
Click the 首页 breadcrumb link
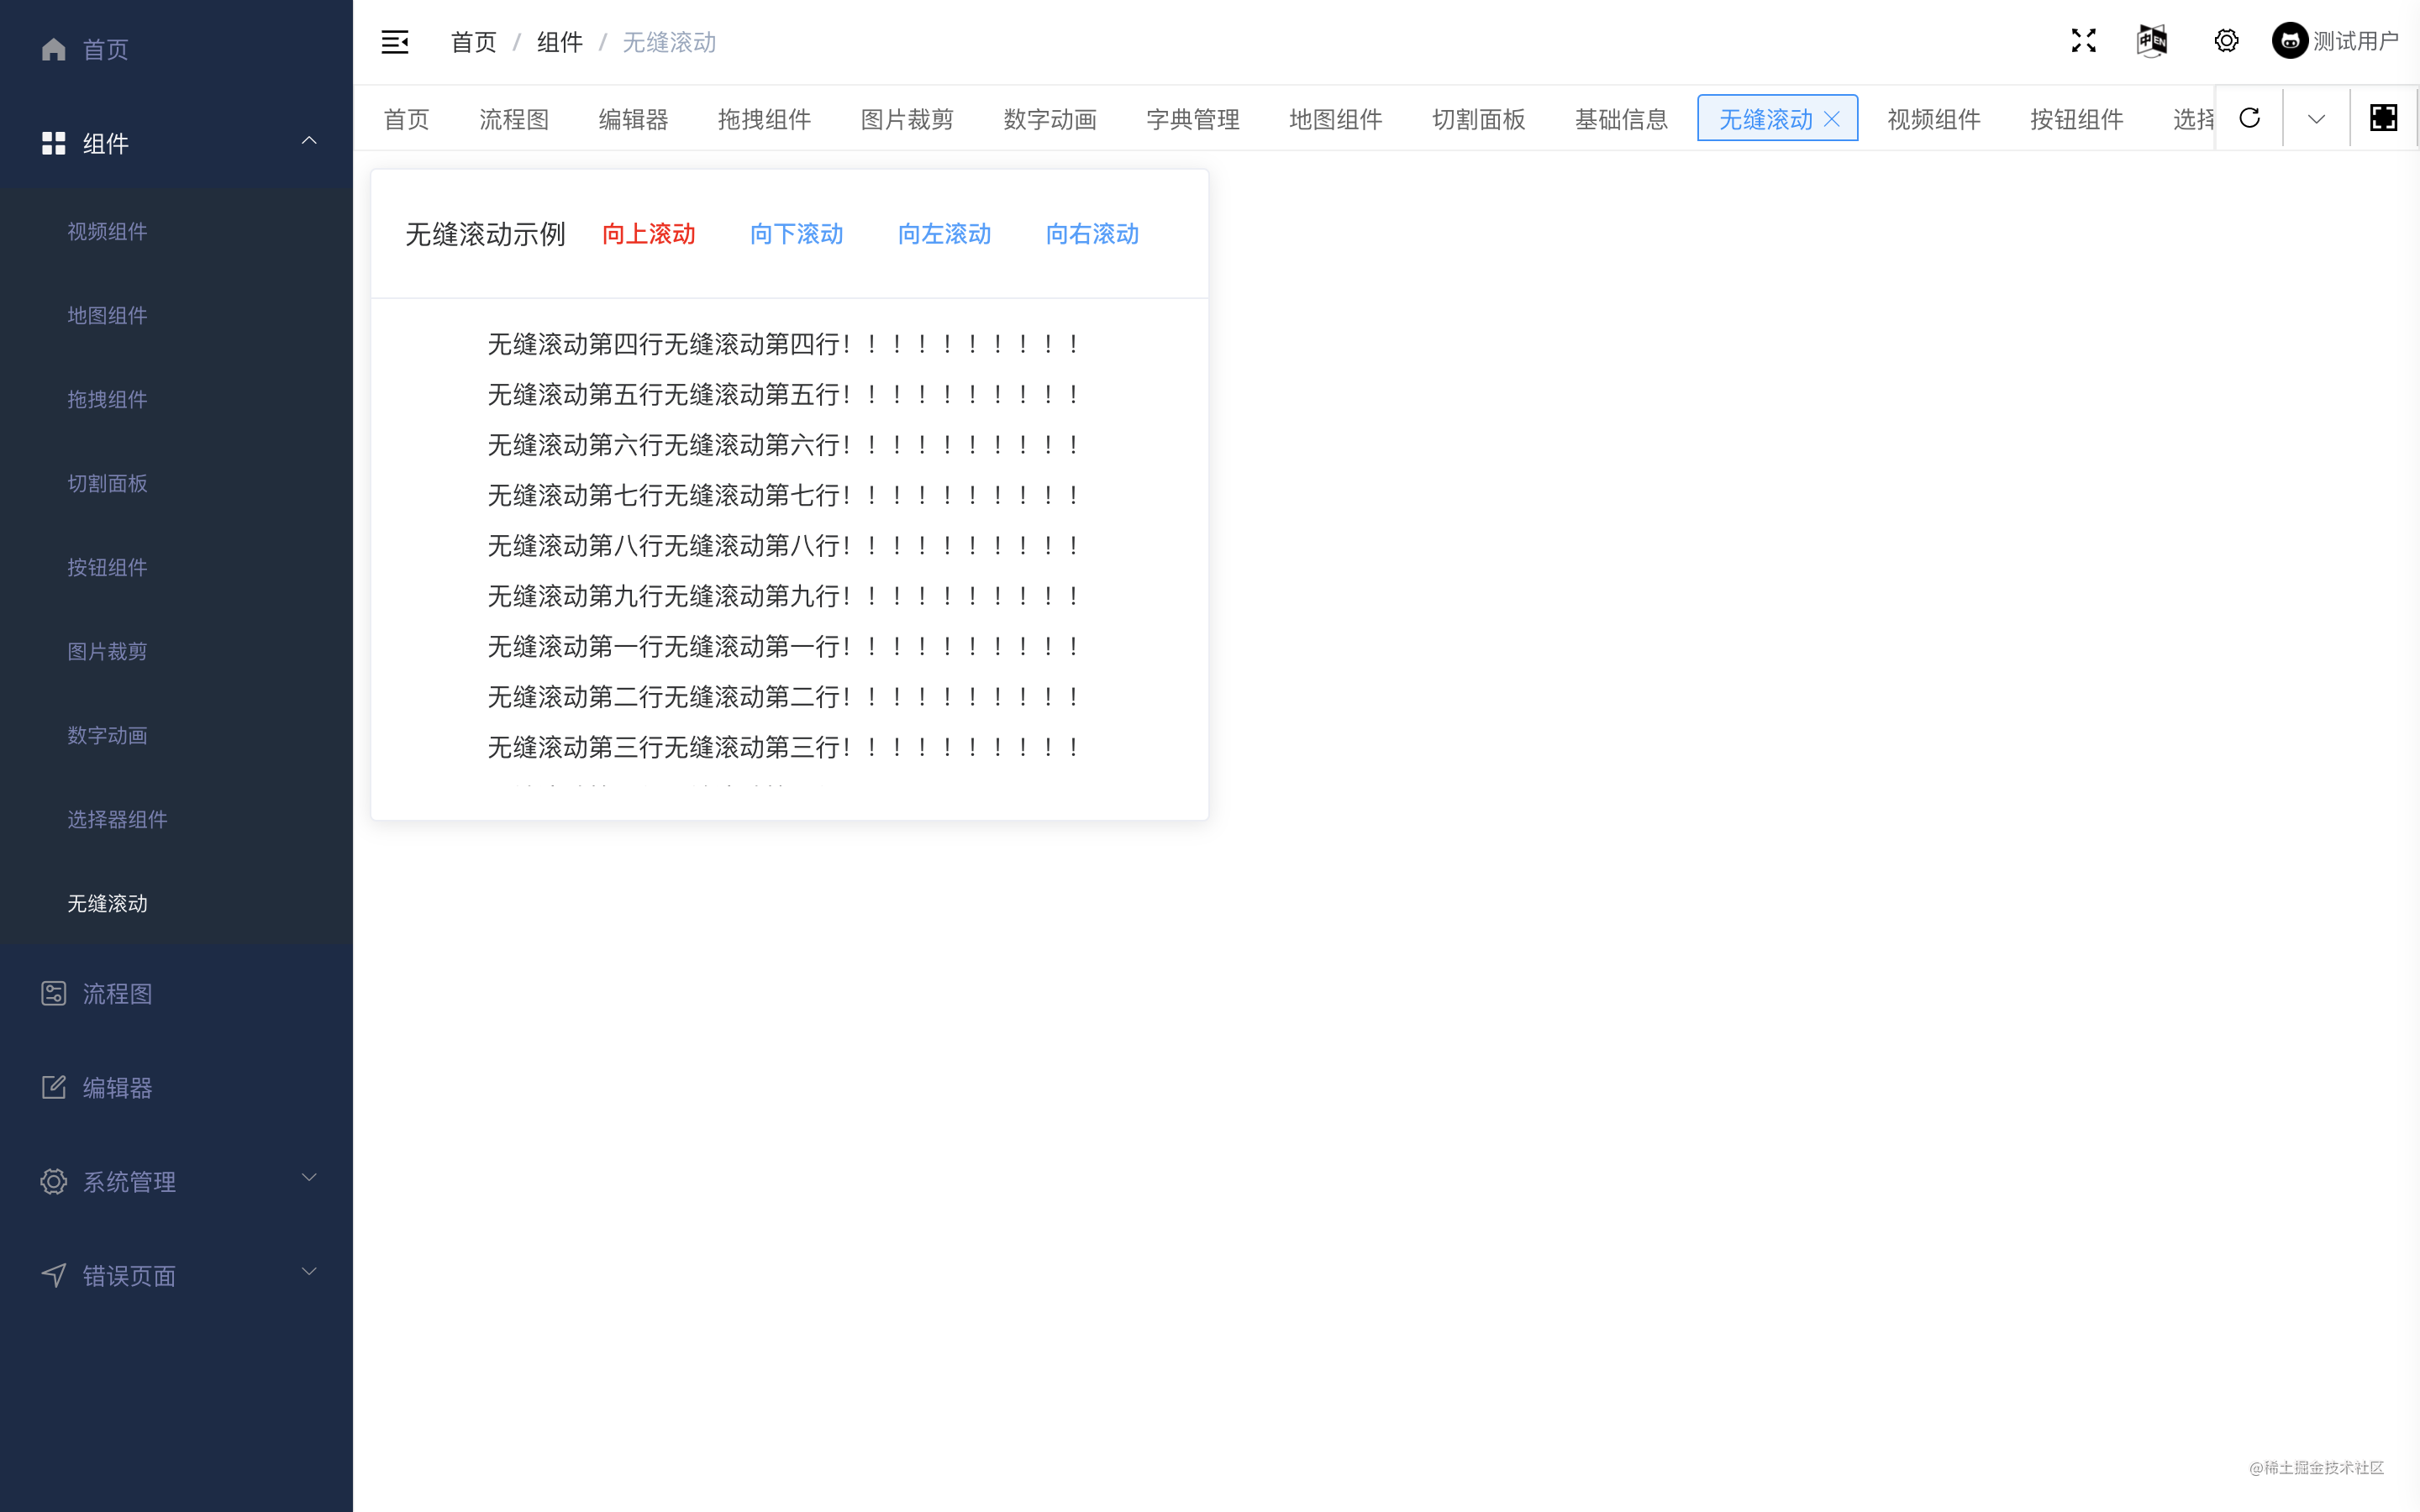(473, 42)
